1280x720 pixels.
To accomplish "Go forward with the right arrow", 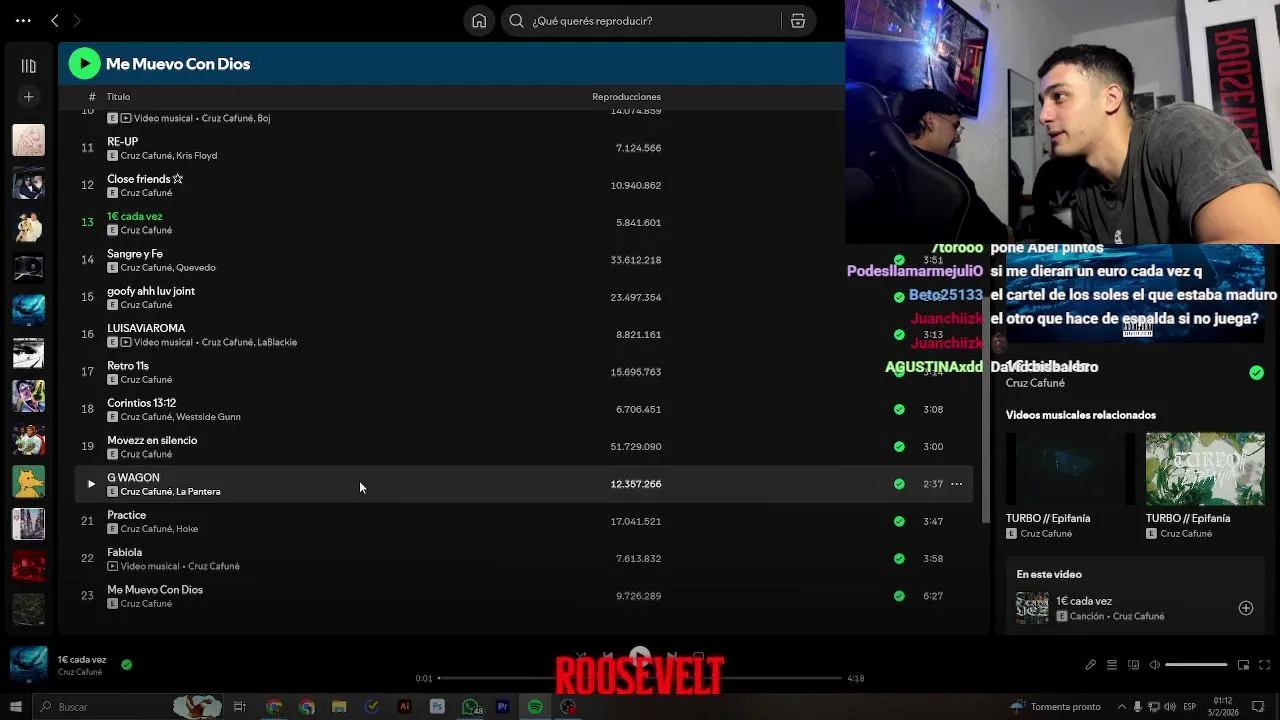I will tap(77, 20).
